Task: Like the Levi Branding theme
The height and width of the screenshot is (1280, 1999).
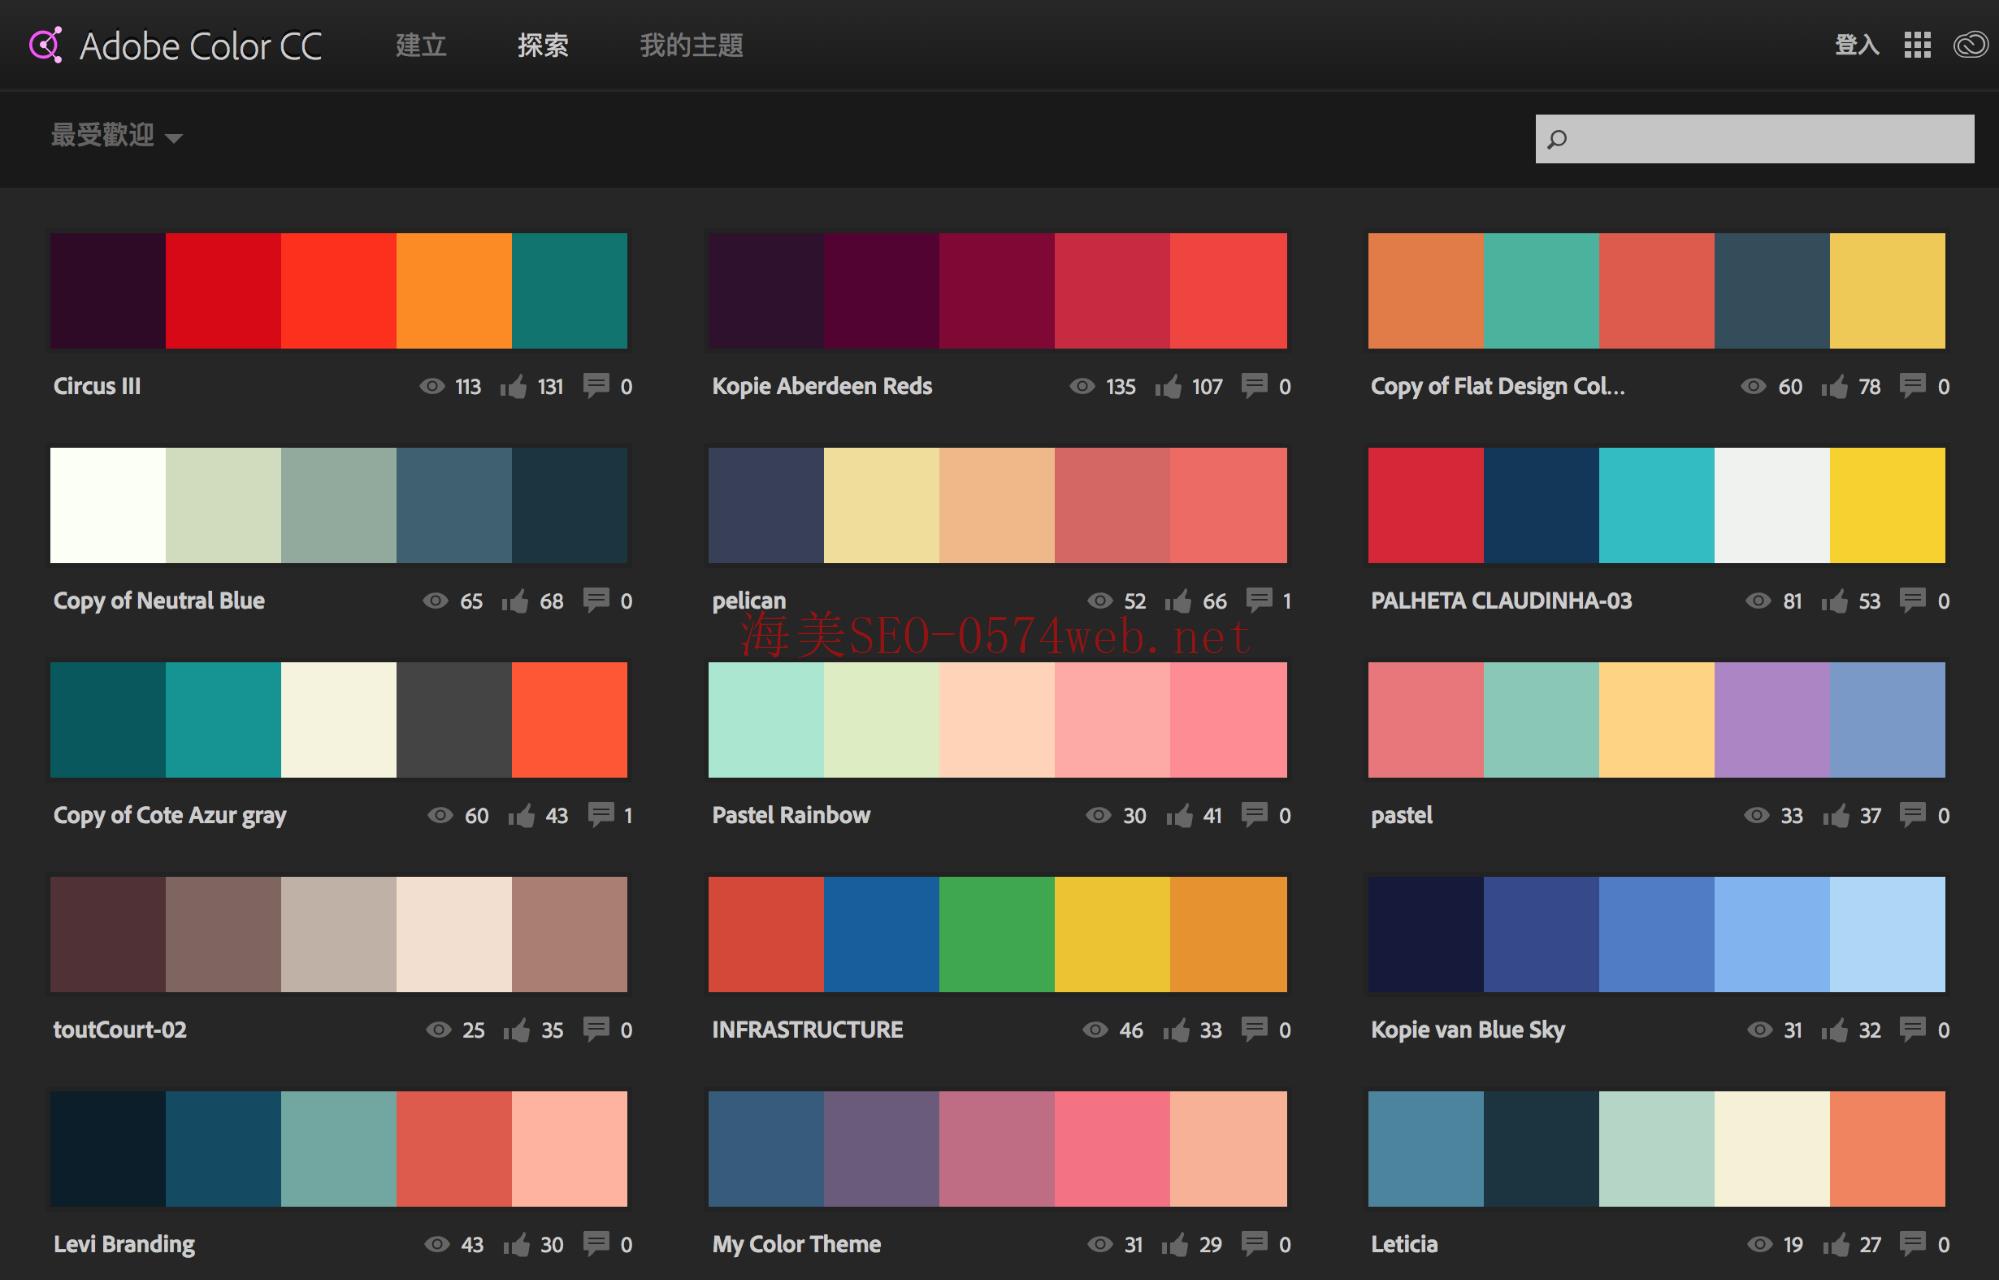Action: click(517, 1244)
